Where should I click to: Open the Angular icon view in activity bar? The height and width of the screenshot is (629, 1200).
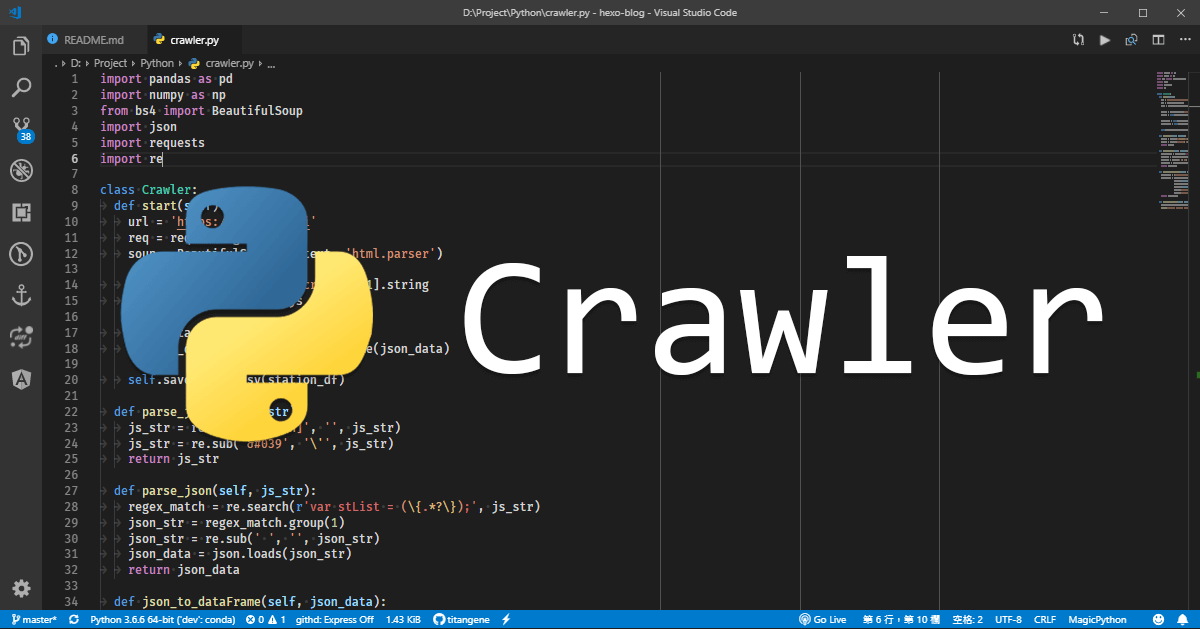[x=21, y=378]
